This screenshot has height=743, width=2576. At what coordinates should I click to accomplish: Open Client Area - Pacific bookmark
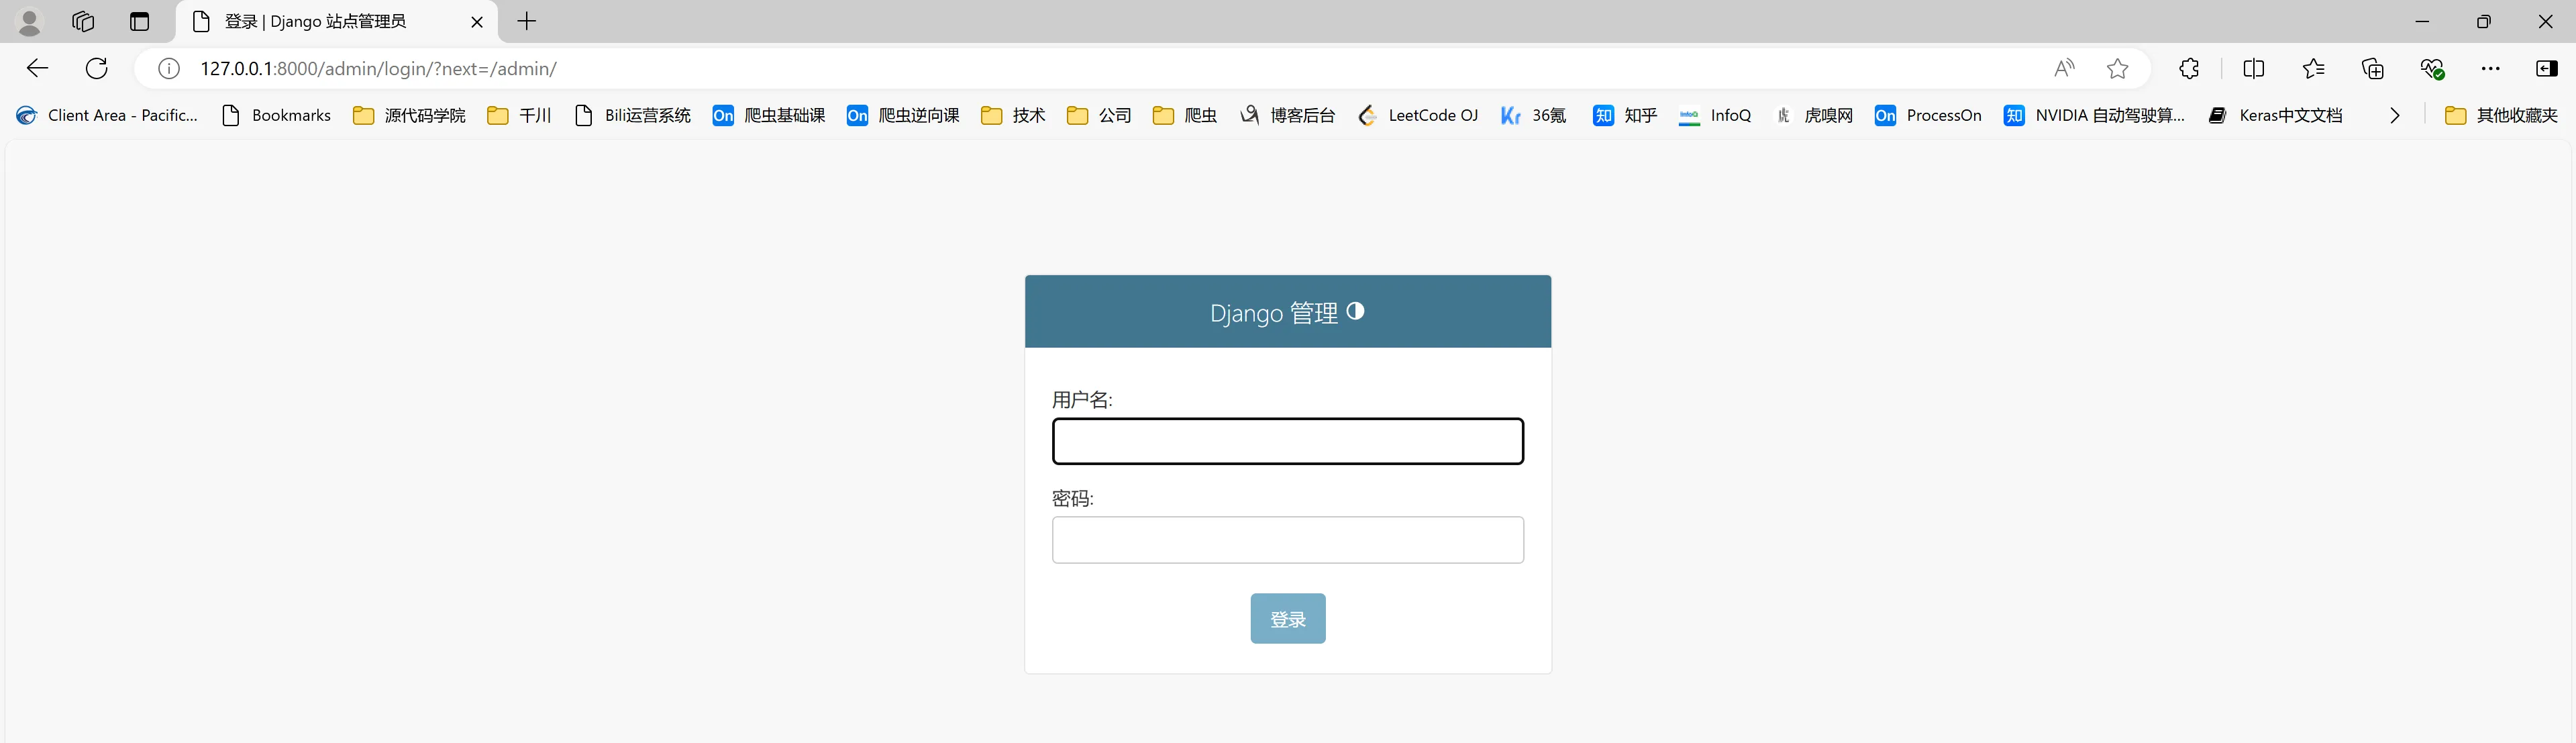click(x=107, y=115)
